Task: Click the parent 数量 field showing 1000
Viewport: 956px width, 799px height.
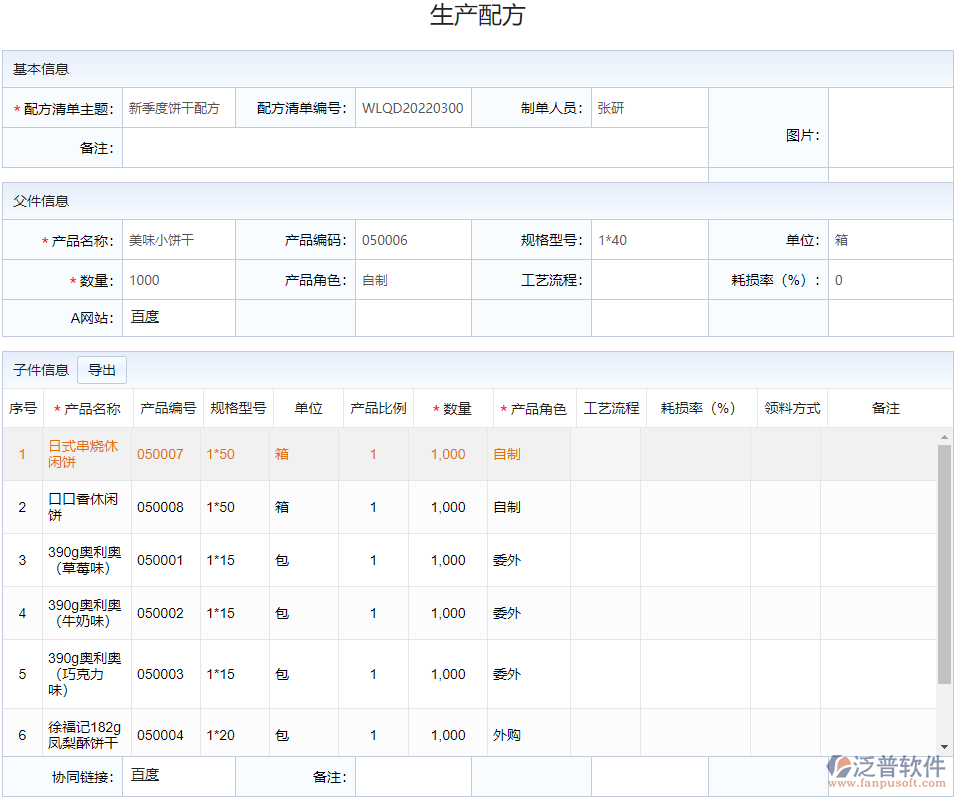Action: (178, 281)
